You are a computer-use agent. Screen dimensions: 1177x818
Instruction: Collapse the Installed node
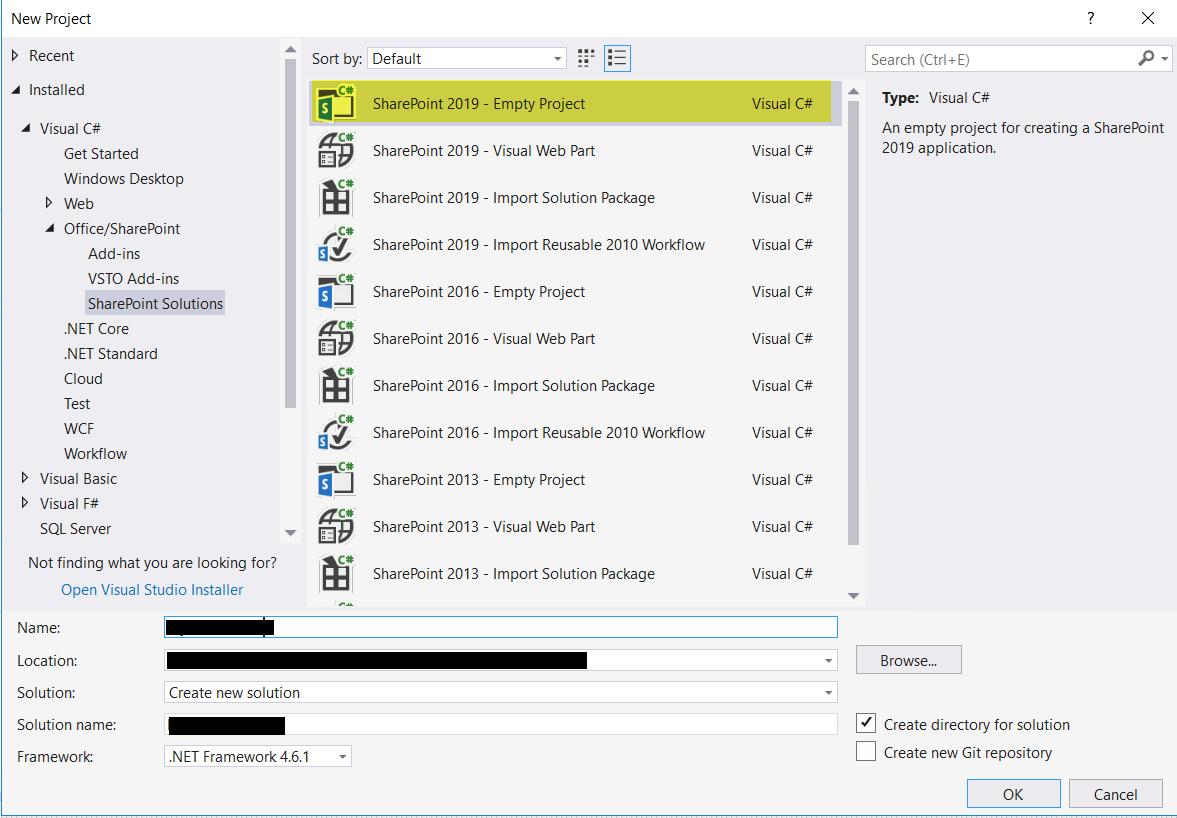point(16,90)
